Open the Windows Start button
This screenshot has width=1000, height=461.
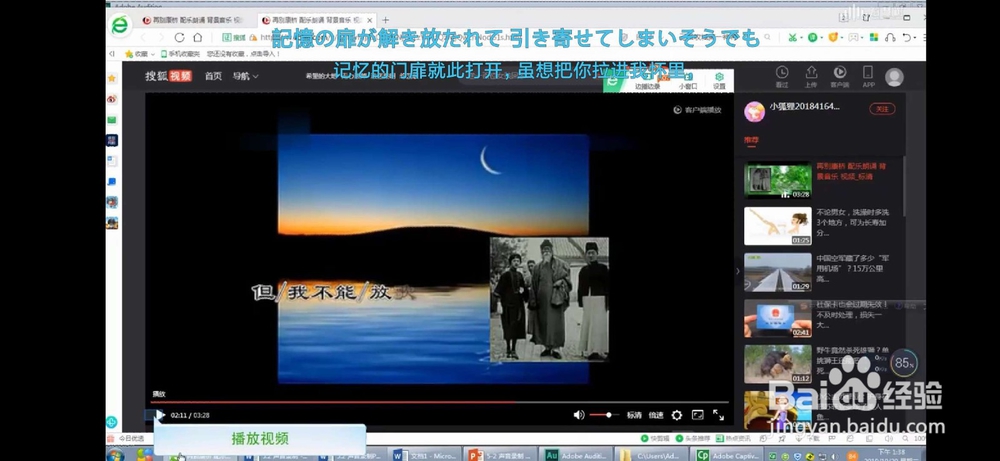[115, 455]
